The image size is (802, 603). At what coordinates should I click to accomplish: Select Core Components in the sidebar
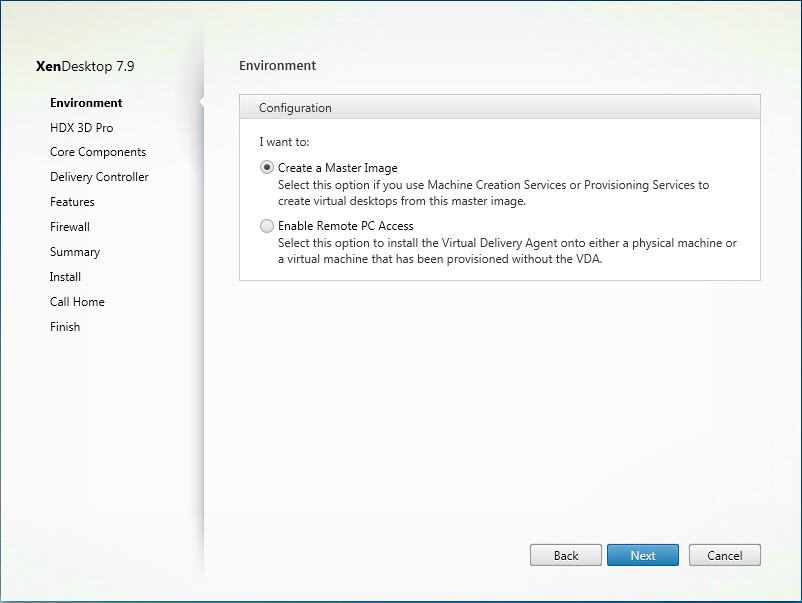98,152
